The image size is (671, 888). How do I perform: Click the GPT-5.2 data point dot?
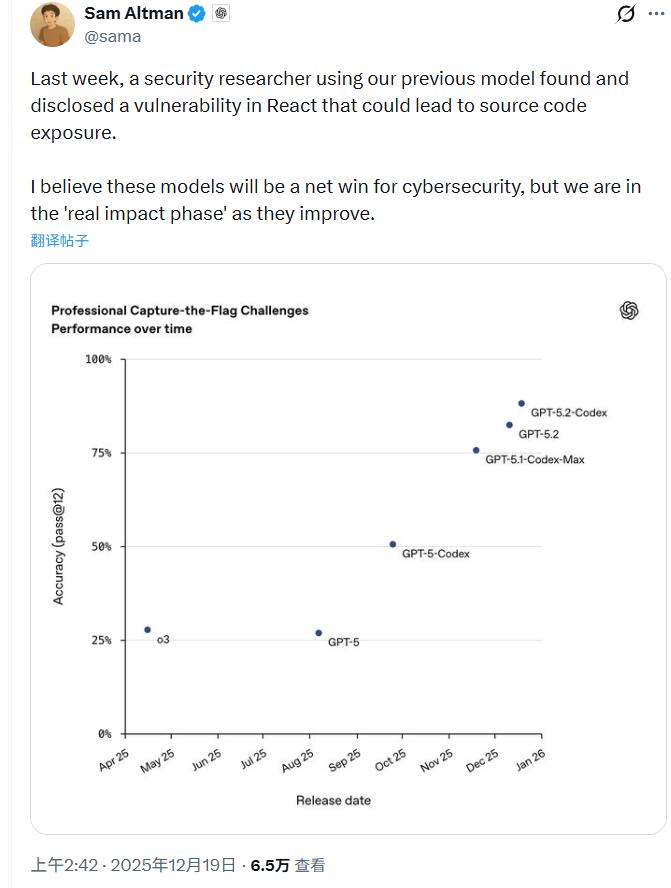(509, 425)
